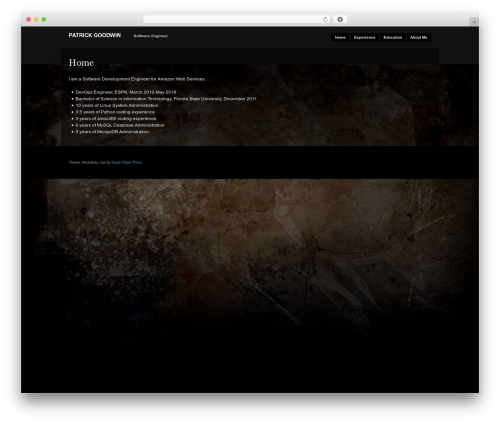Click the round download icon beside address bar
The height and width of the screenshot is (423, 500).
click(340, 19)
